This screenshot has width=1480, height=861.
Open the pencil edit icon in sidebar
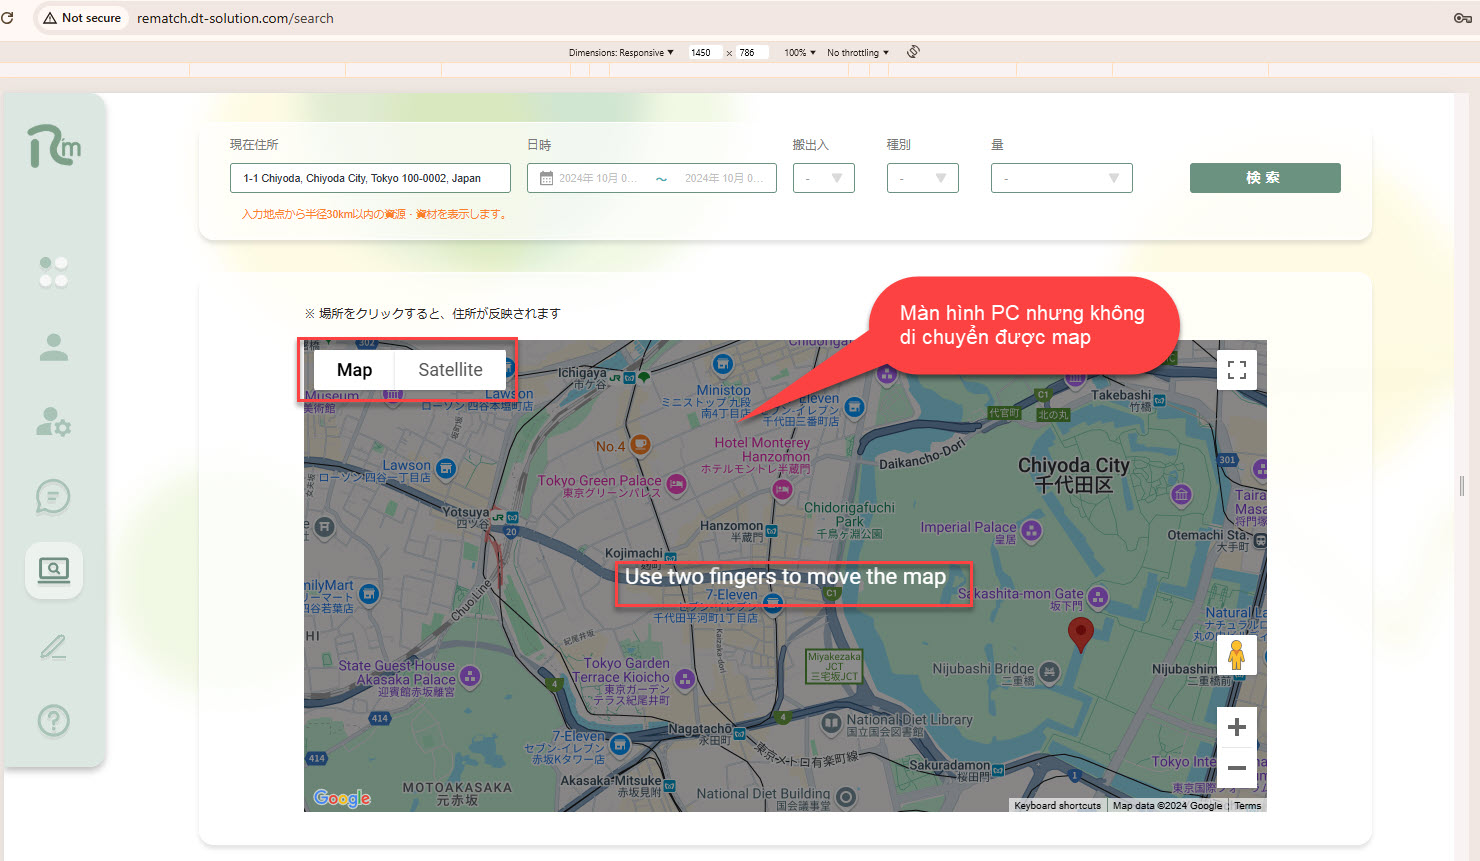[x=54, y=647]
